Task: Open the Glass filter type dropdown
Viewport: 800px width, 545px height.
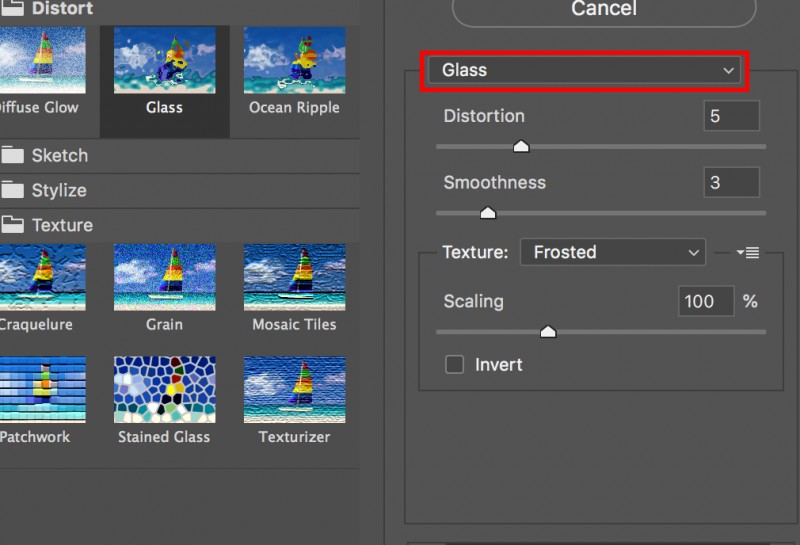Action: tap(586, 71)
